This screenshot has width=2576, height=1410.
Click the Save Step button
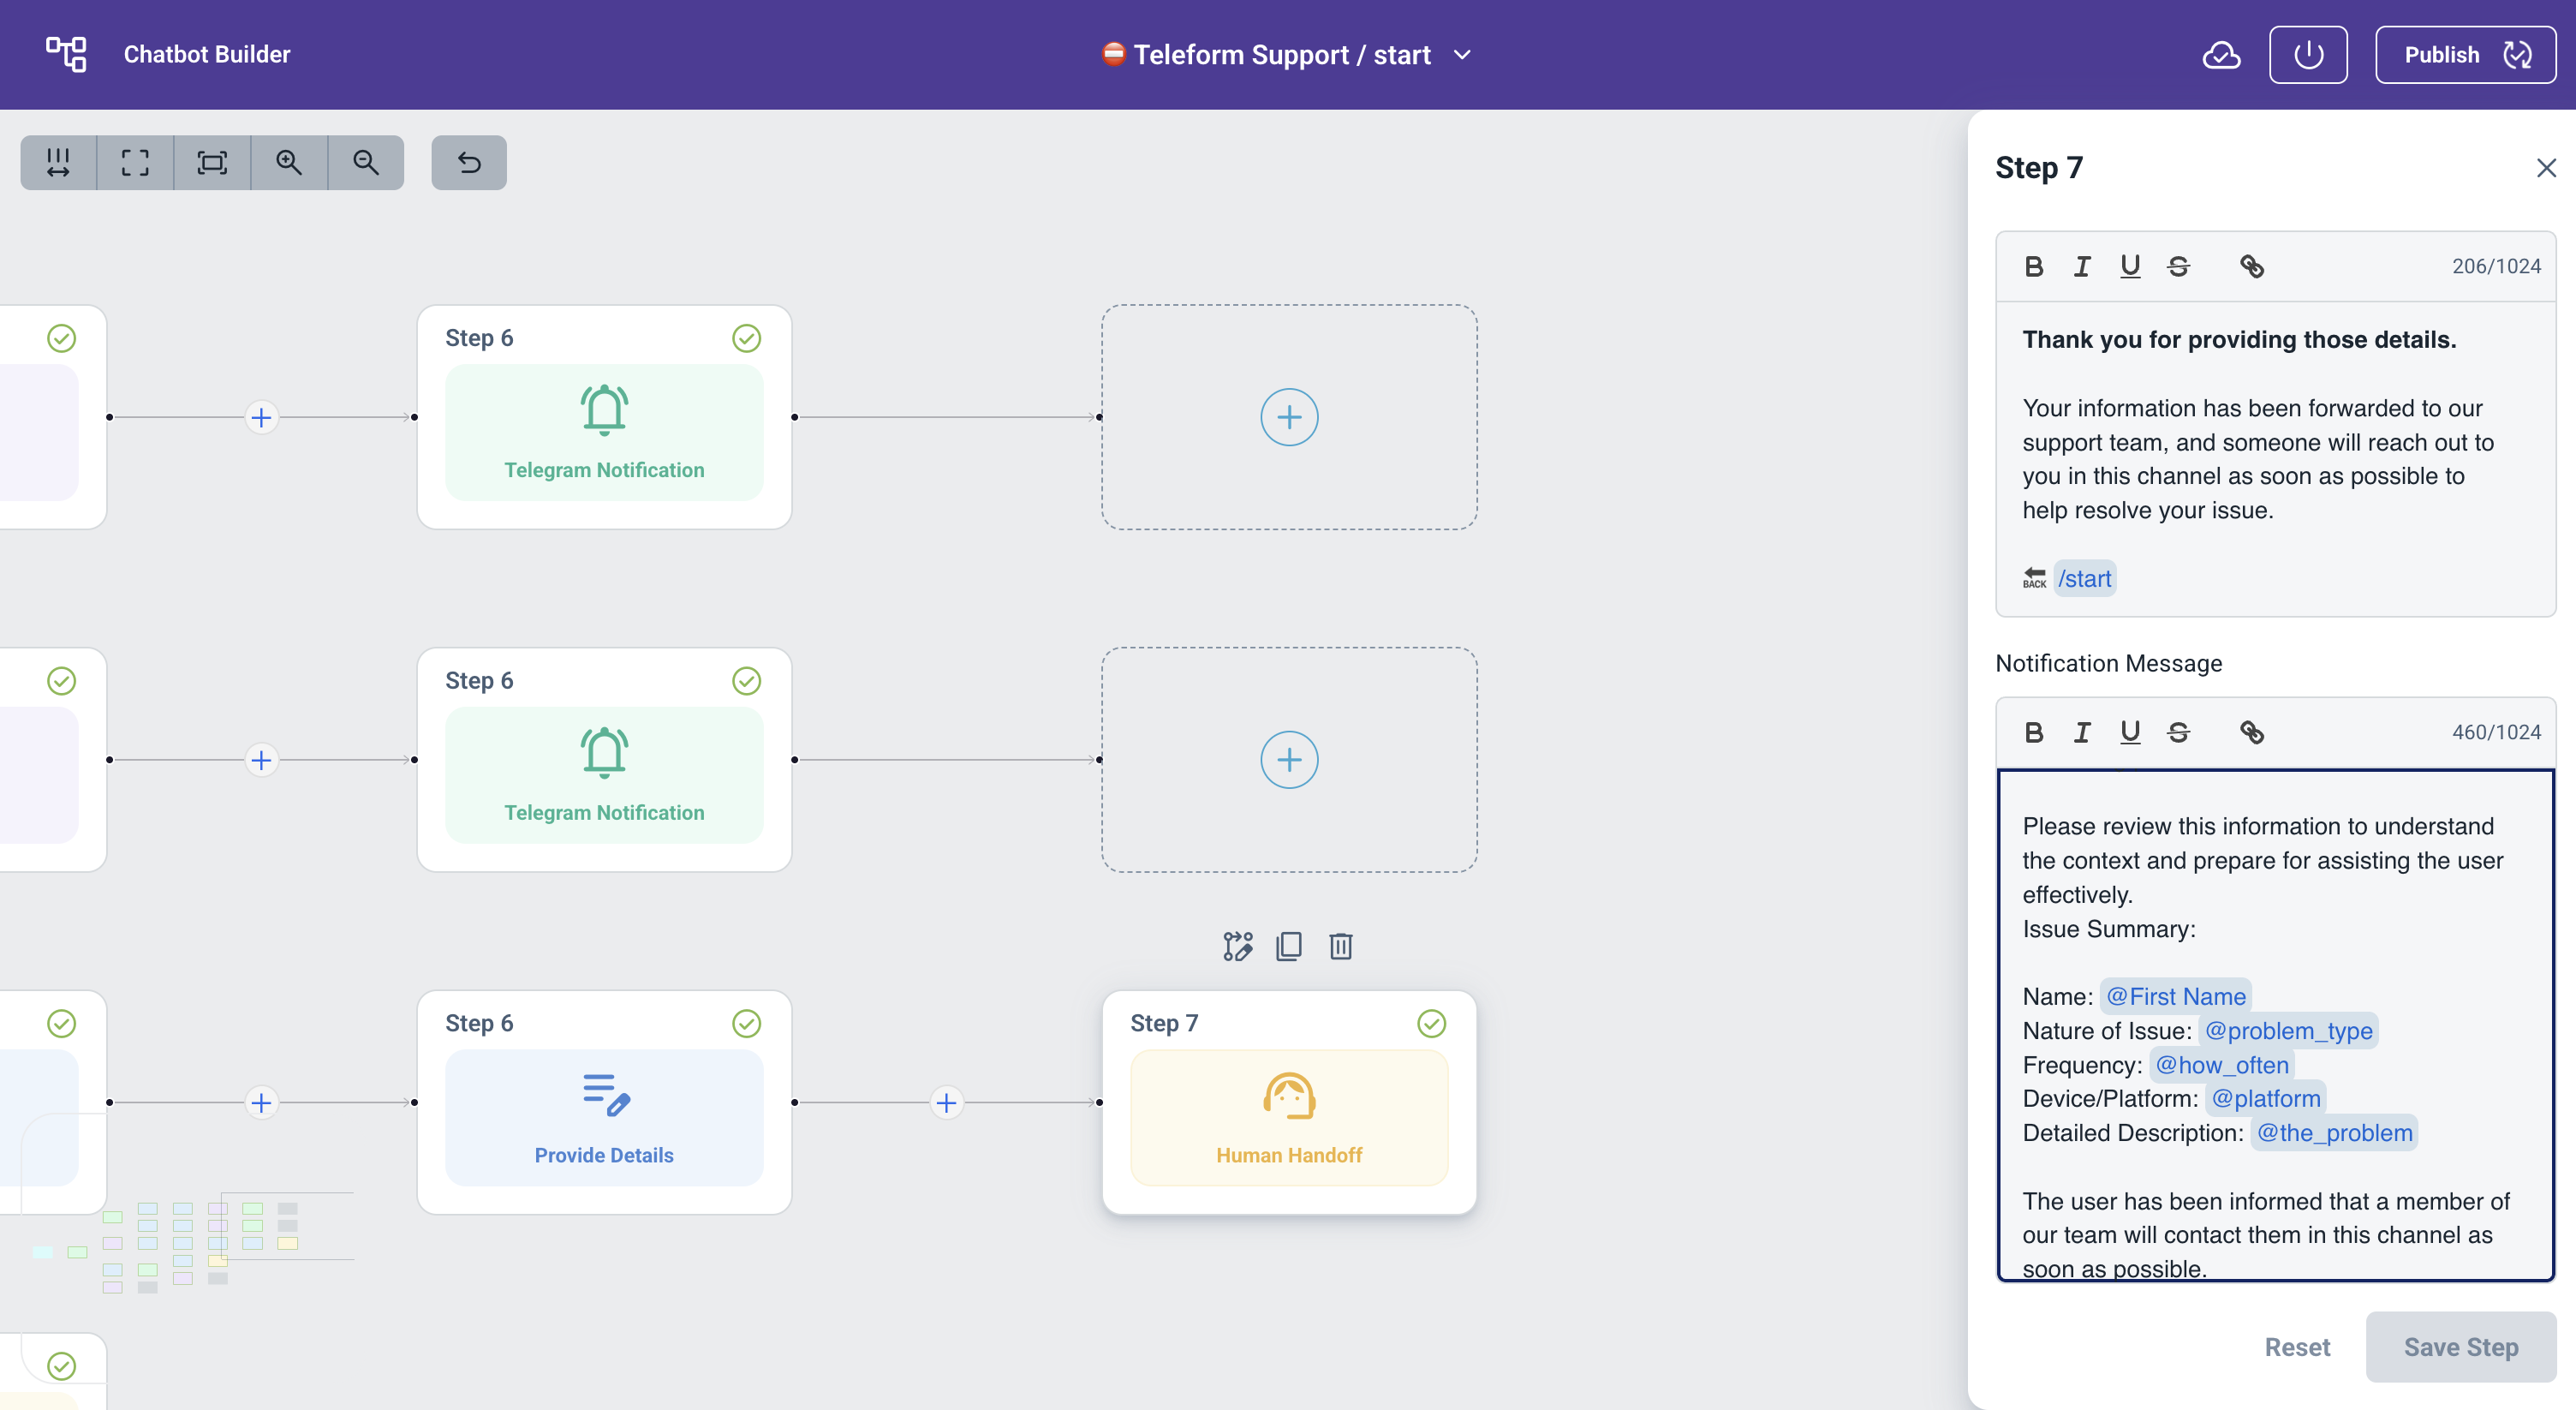[x=2461, y=1347]
